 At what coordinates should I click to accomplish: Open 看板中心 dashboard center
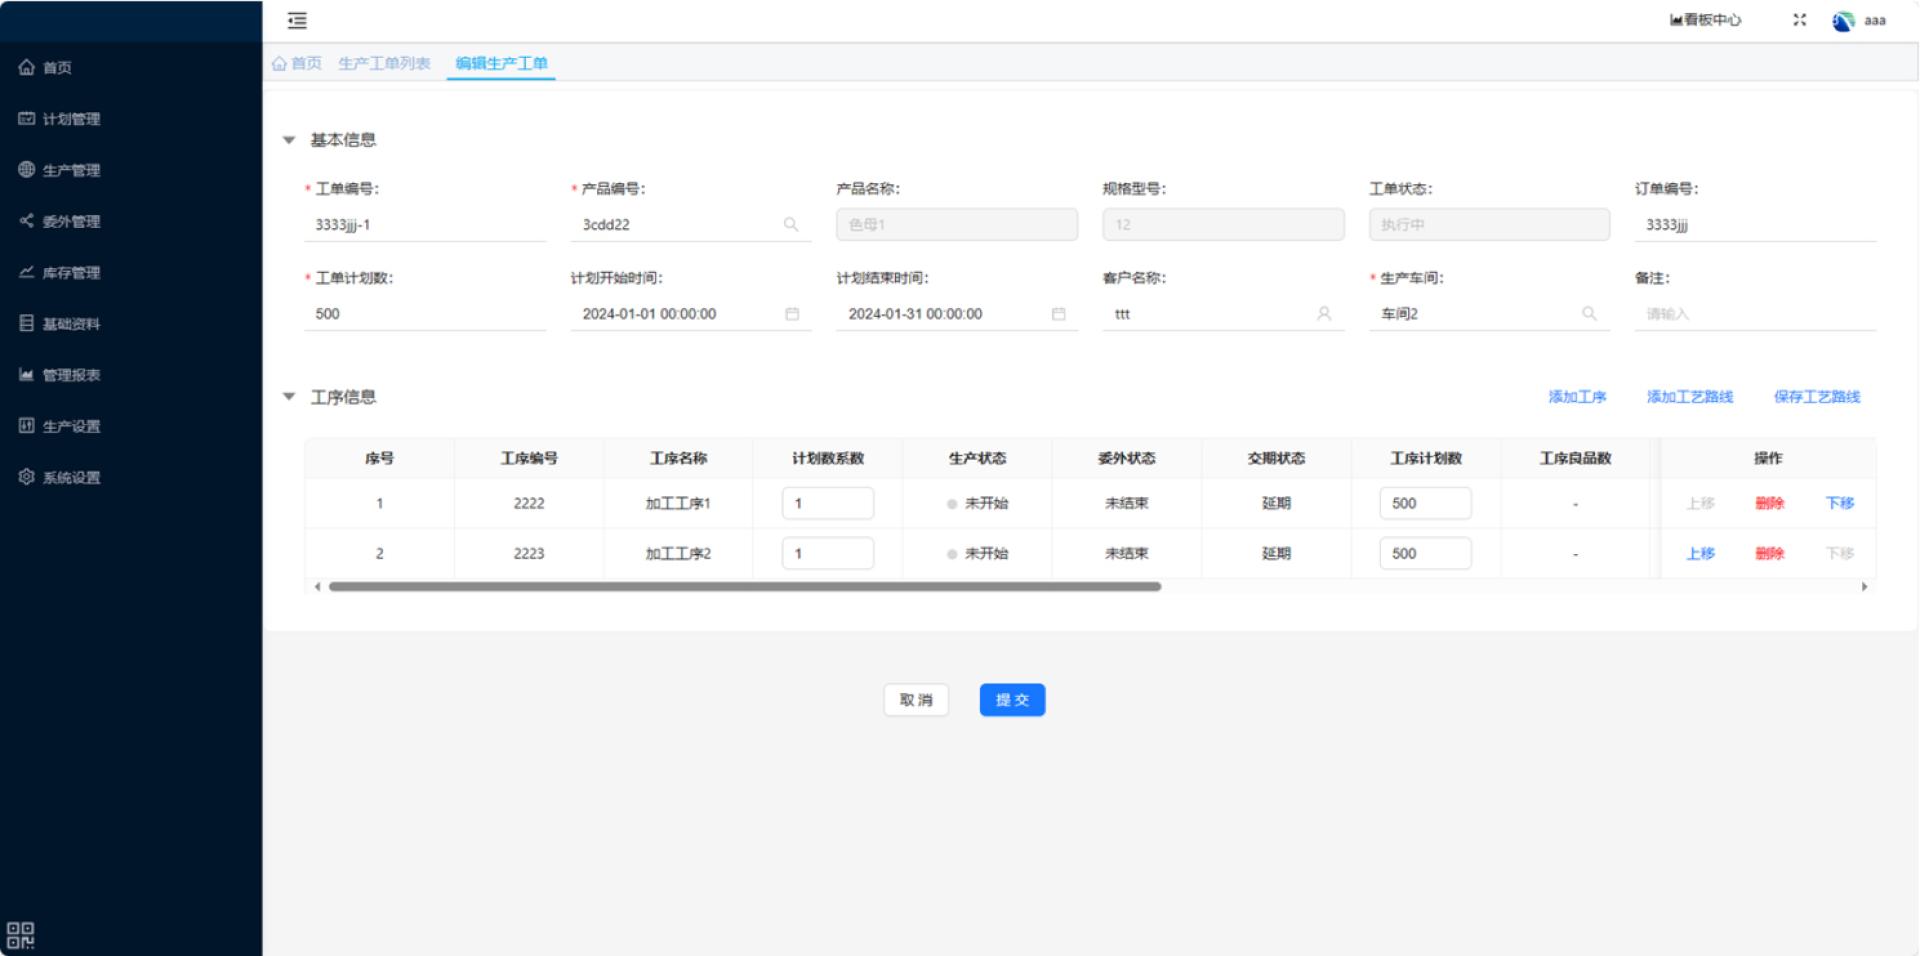[1705, 20]
